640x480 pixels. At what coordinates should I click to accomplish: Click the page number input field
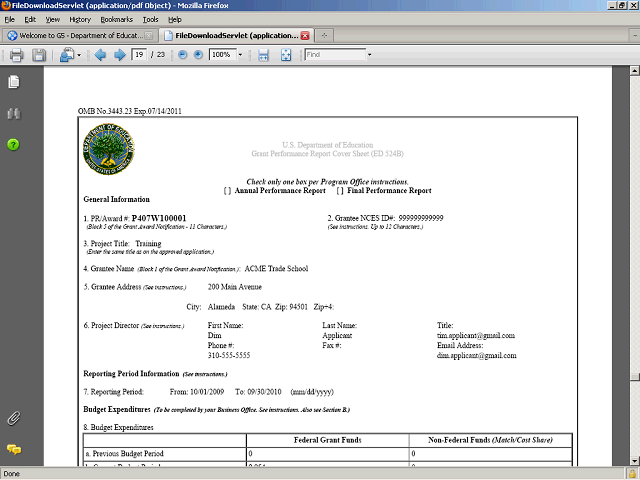coord(139,54)
